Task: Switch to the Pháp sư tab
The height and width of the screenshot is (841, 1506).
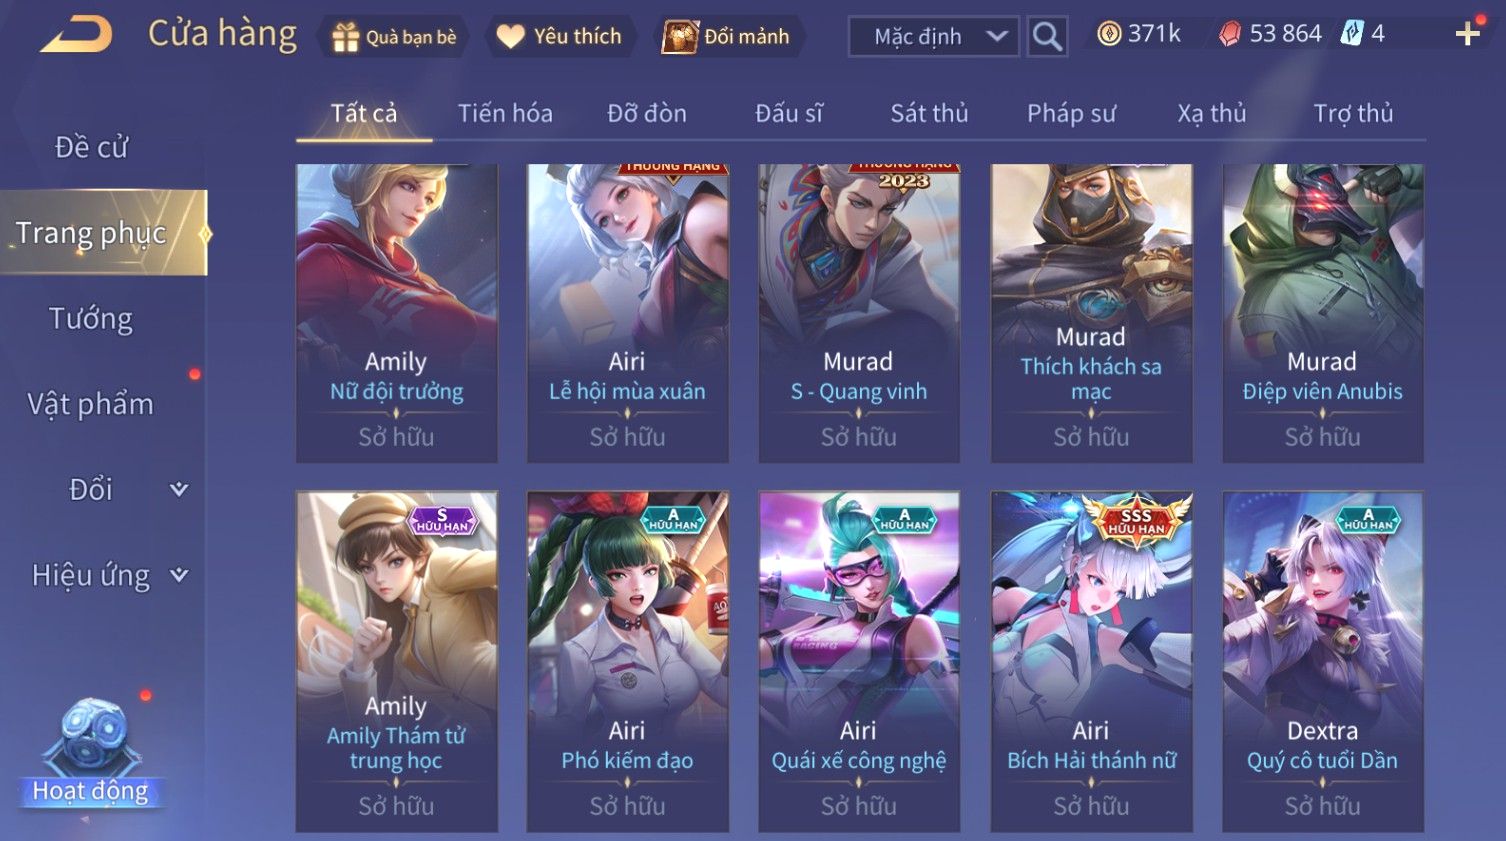Action: pyautogui.click(x=1071, y=113)
